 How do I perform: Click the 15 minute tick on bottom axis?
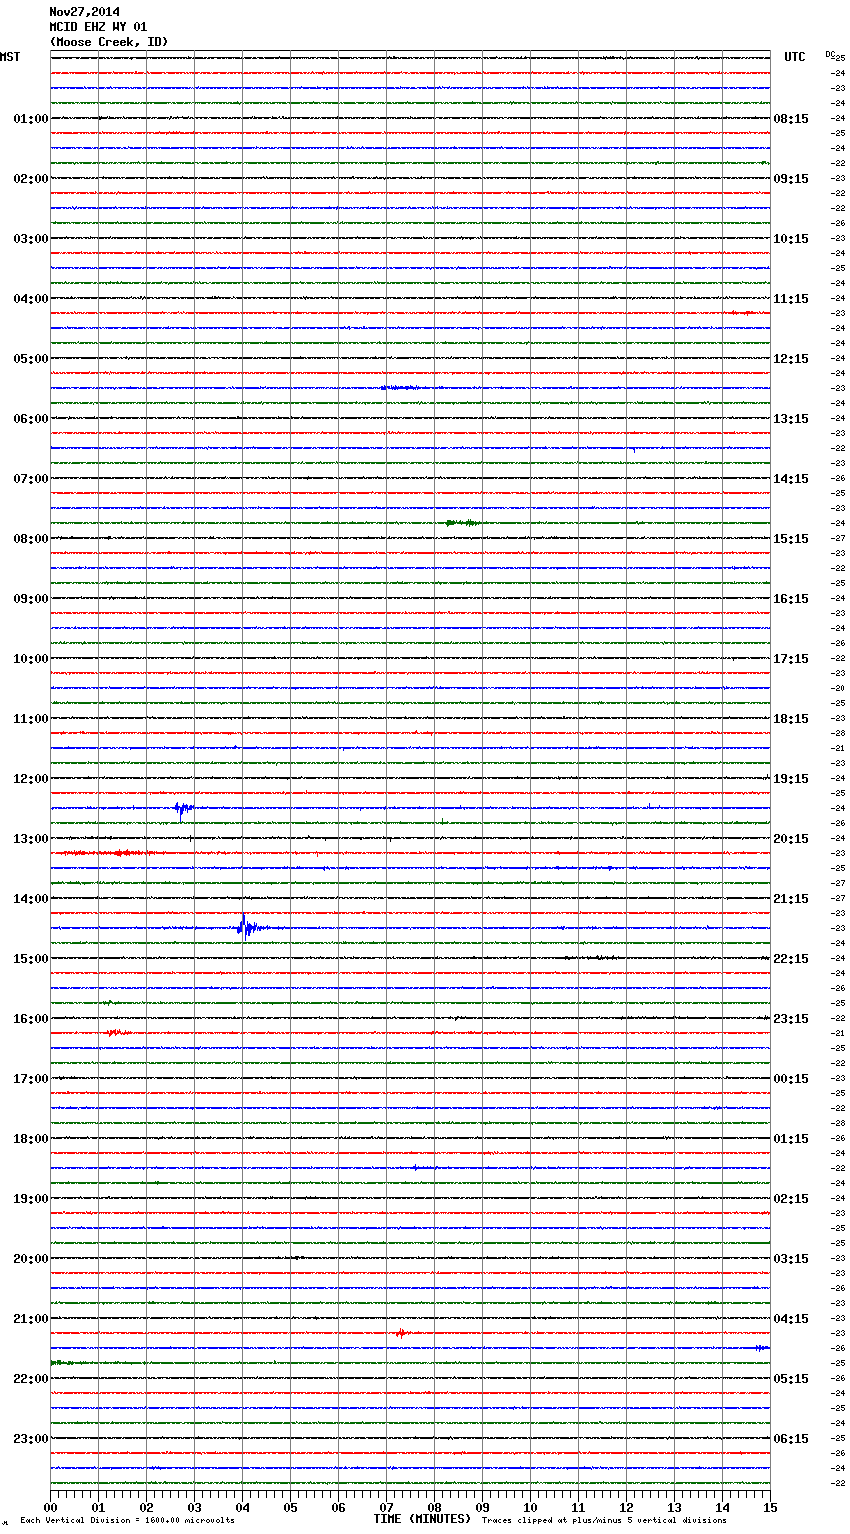tap(770, 1507)
